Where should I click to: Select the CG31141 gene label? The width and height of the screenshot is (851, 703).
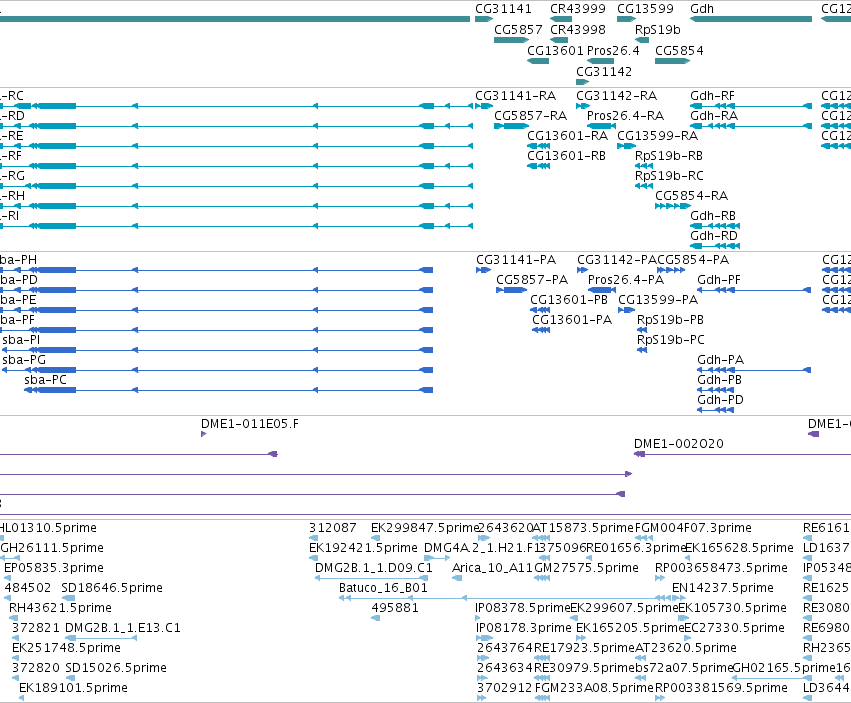point(503,9)
